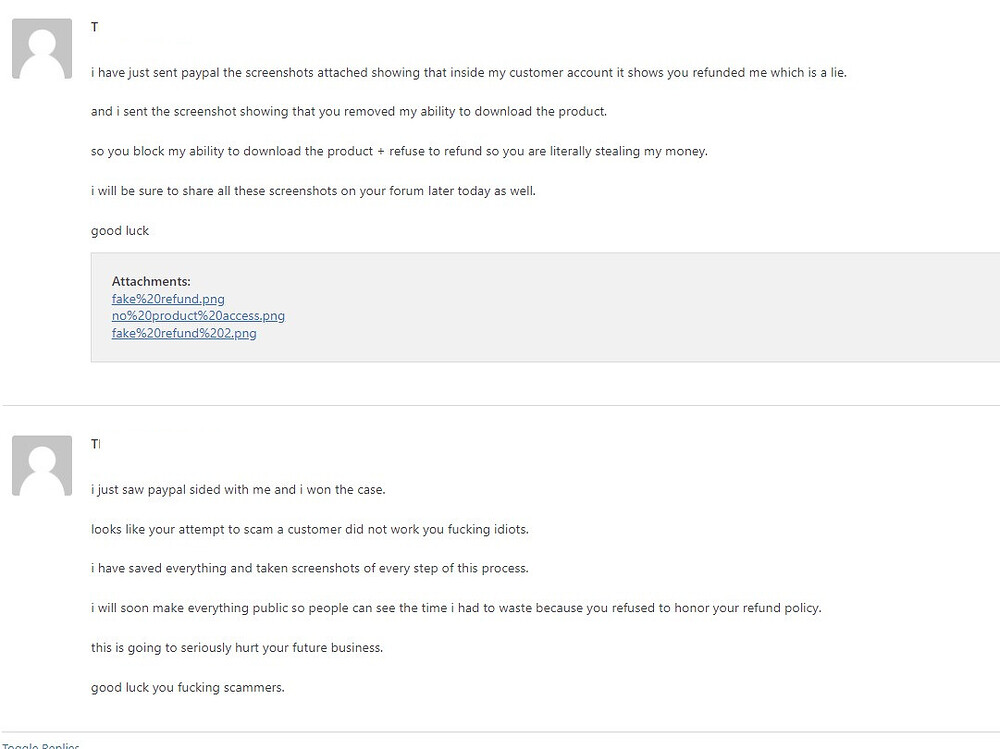Click the 'paypal sided with me' line

coord(238,490)
